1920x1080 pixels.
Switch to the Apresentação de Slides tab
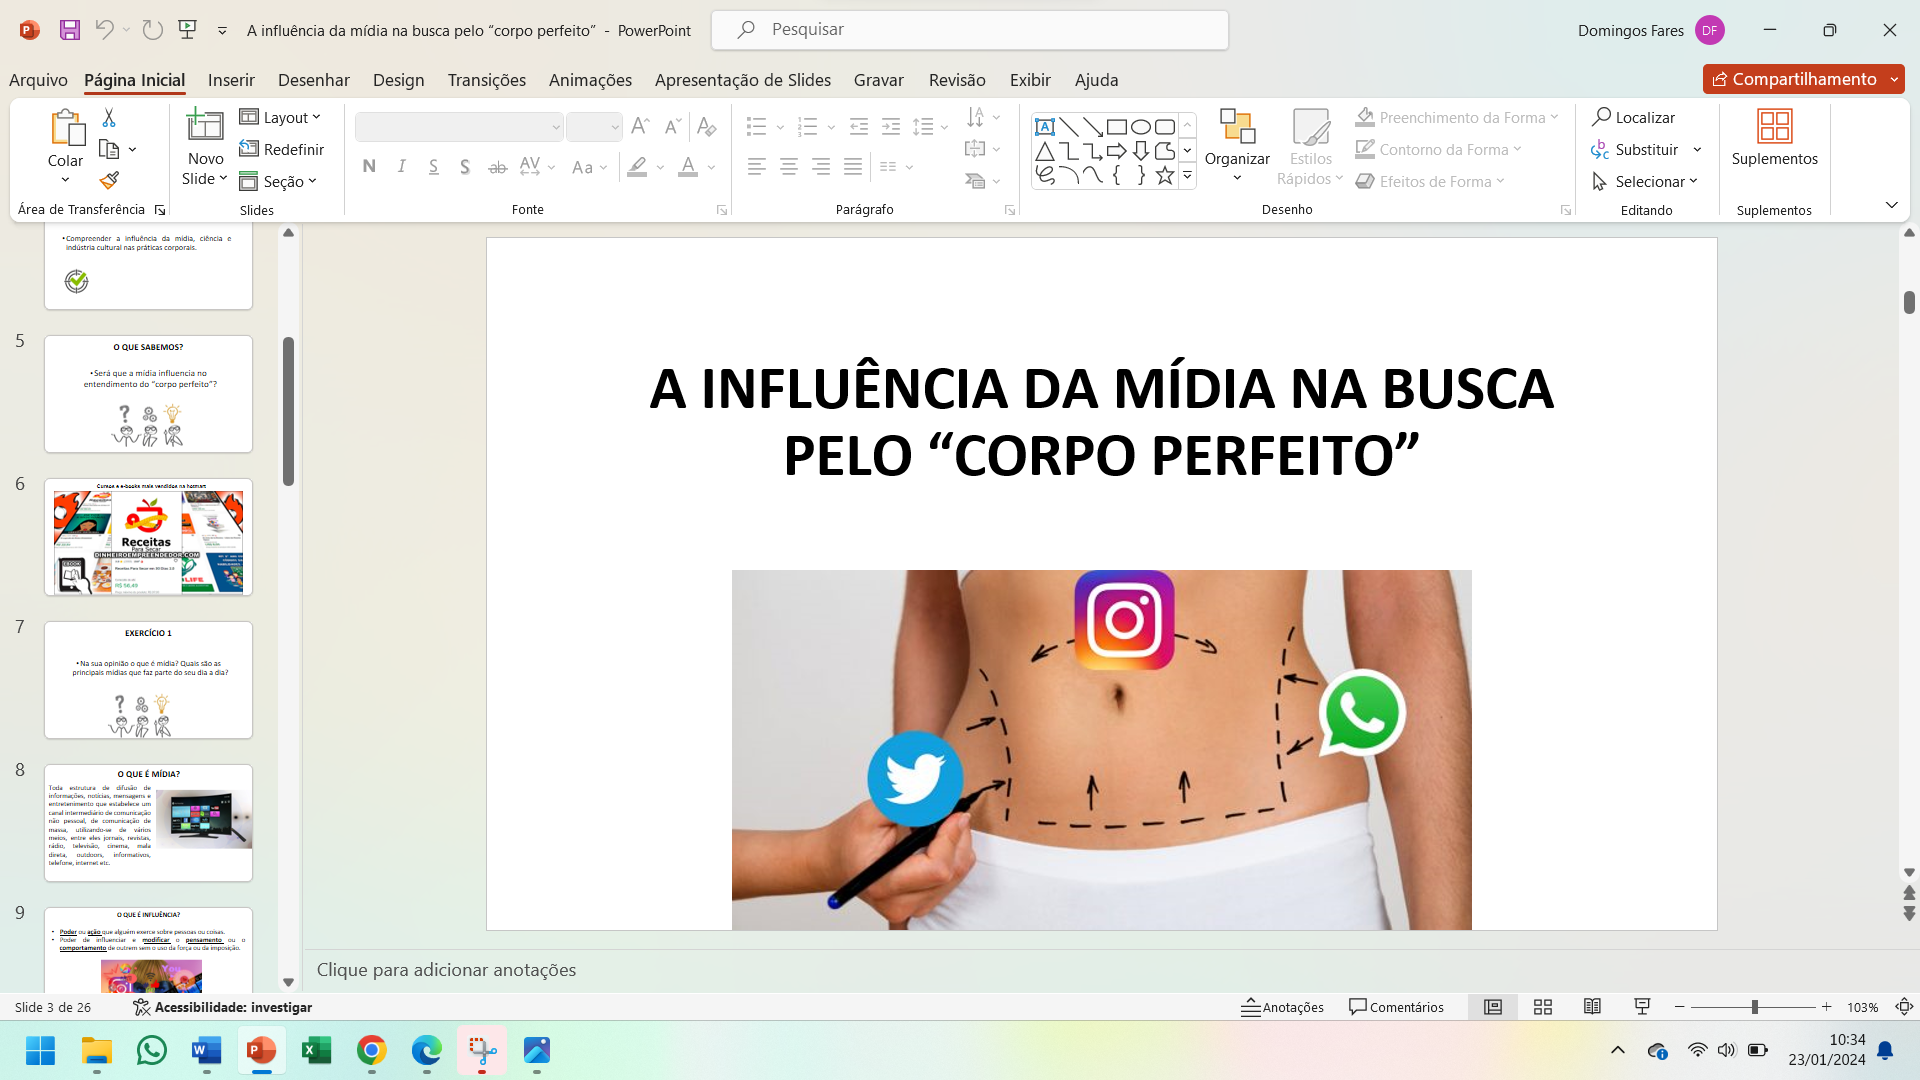tap(742, 80)
